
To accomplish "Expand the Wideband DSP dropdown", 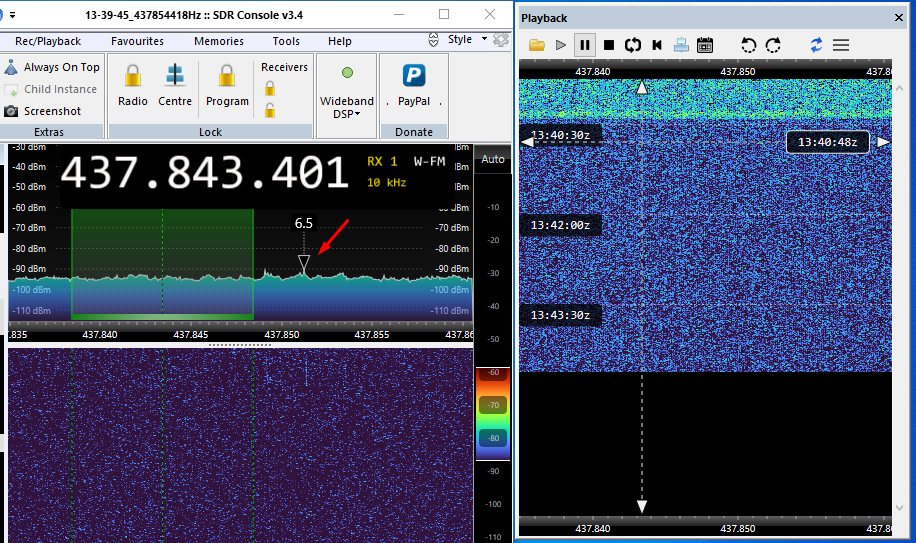I will [x=347, y=93].
